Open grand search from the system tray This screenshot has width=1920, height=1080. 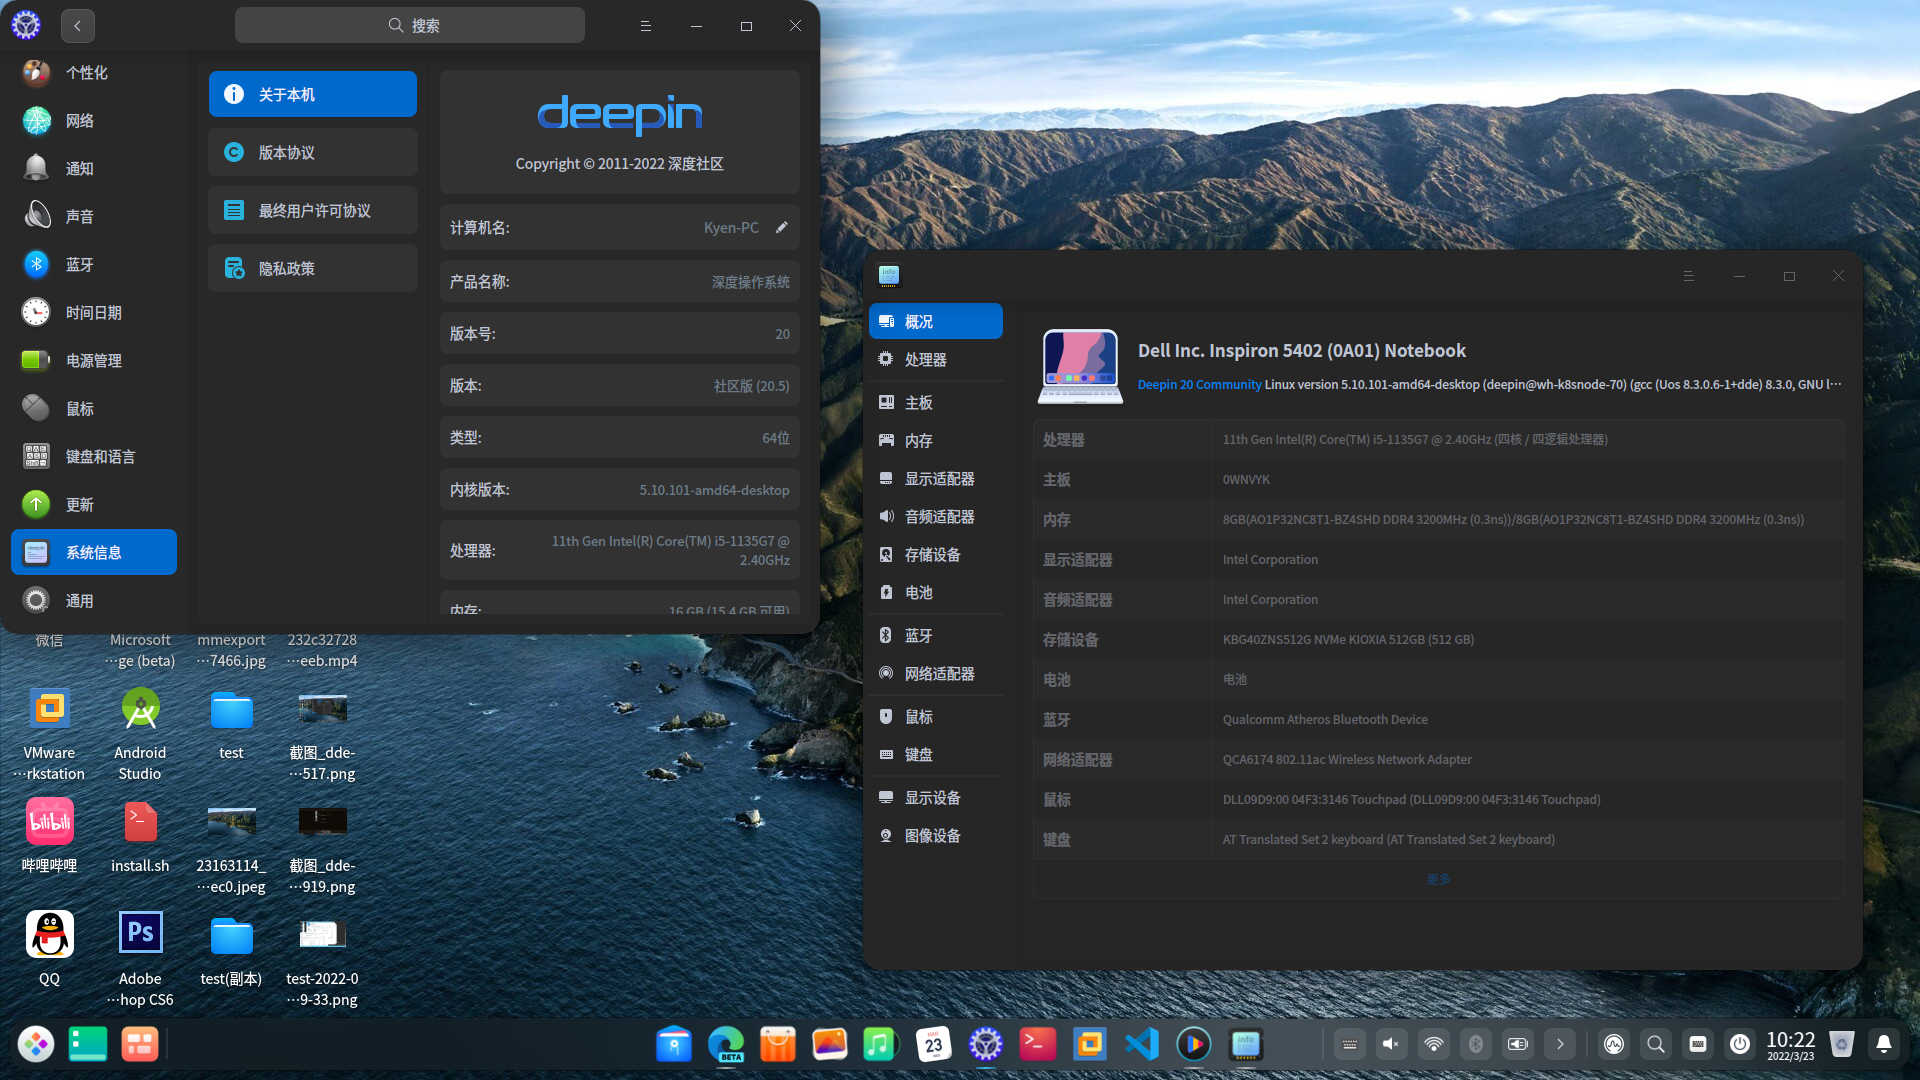(x=1655, y=1043)
